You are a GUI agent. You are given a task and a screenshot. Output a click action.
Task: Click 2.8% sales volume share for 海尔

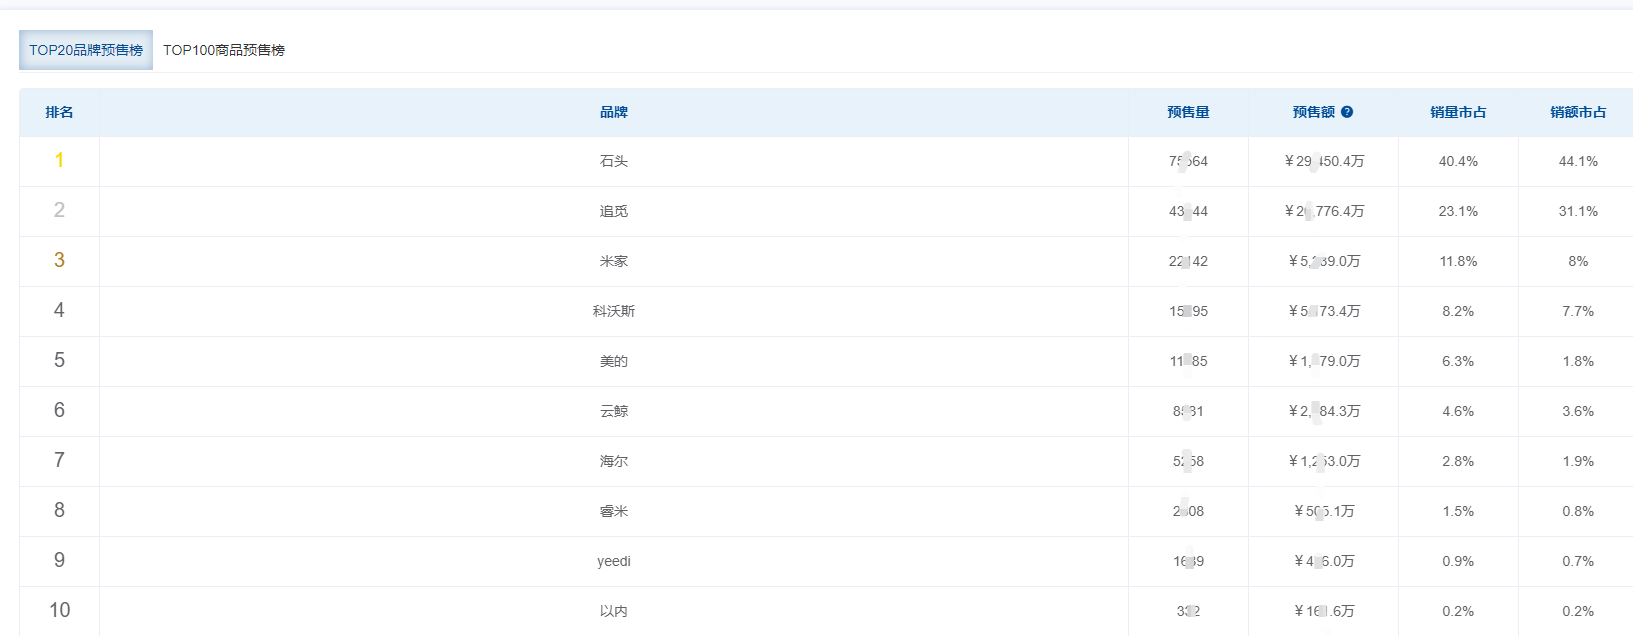(1458, 461)
